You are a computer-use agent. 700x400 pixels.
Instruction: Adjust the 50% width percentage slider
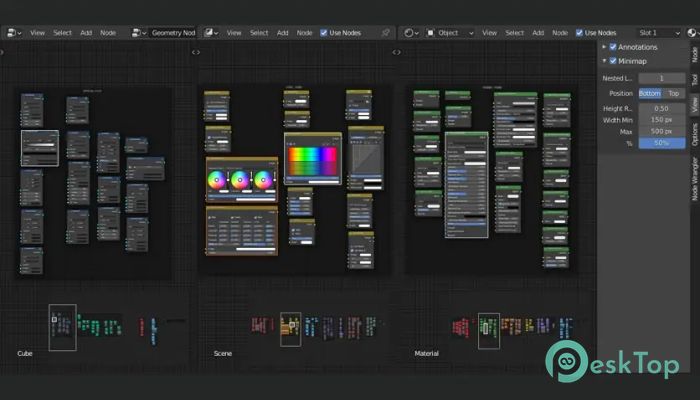[x=662, y=143]
